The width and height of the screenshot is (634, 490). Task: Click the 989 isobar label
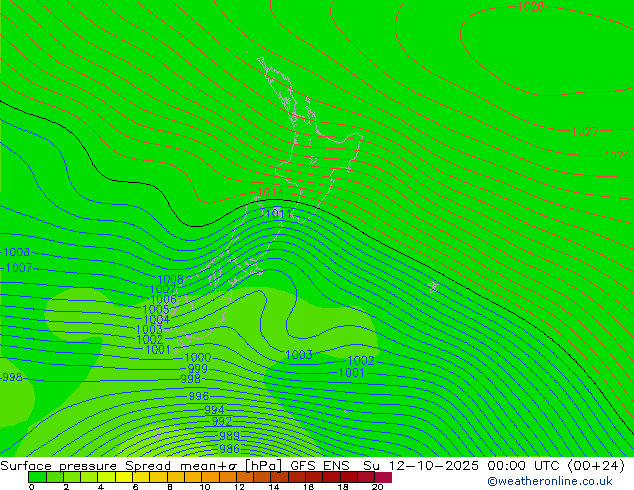point(230,436)
